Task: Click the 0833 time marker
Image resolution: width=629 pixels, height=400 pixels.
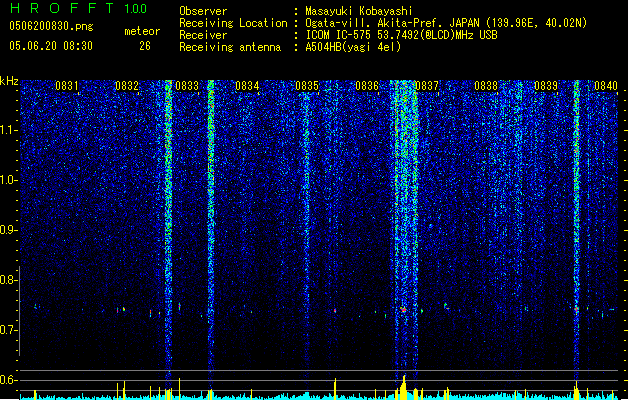Action: (187, 86)
